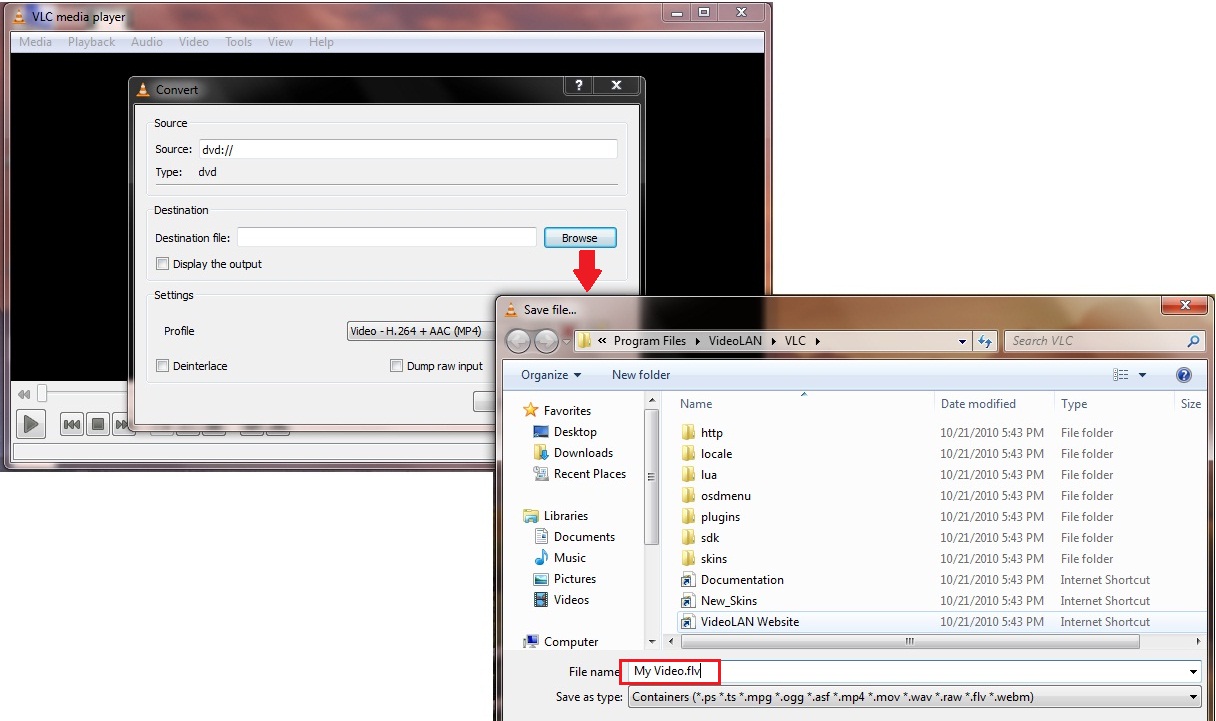Viewport: 1216px width, 721px height.
Task: Select Desktop in the navigation pane
Action: pos(575,432)
